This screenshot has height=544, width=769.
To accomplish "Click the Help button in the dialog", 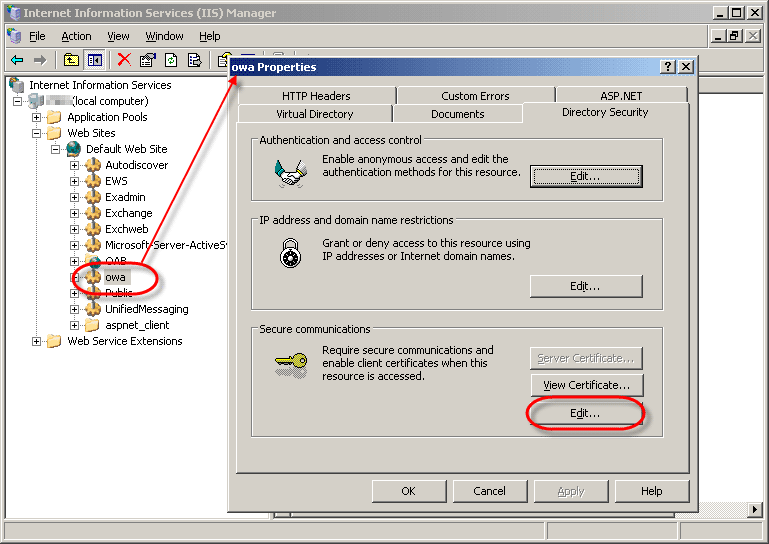I will 652,491.
